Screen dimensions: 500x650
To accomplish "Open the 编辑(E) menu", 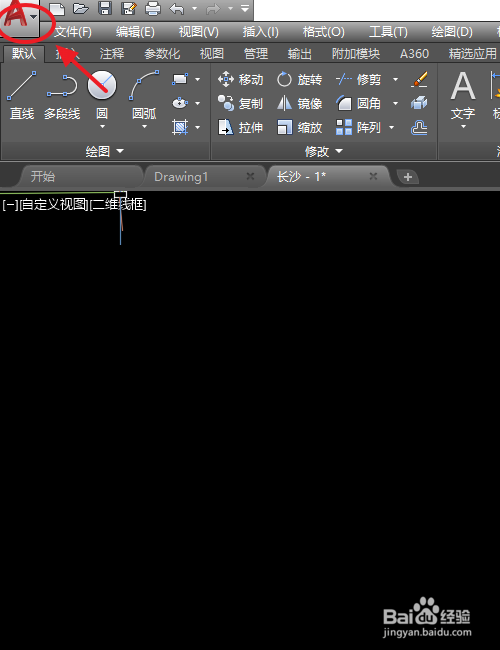I will coord(135,32).
